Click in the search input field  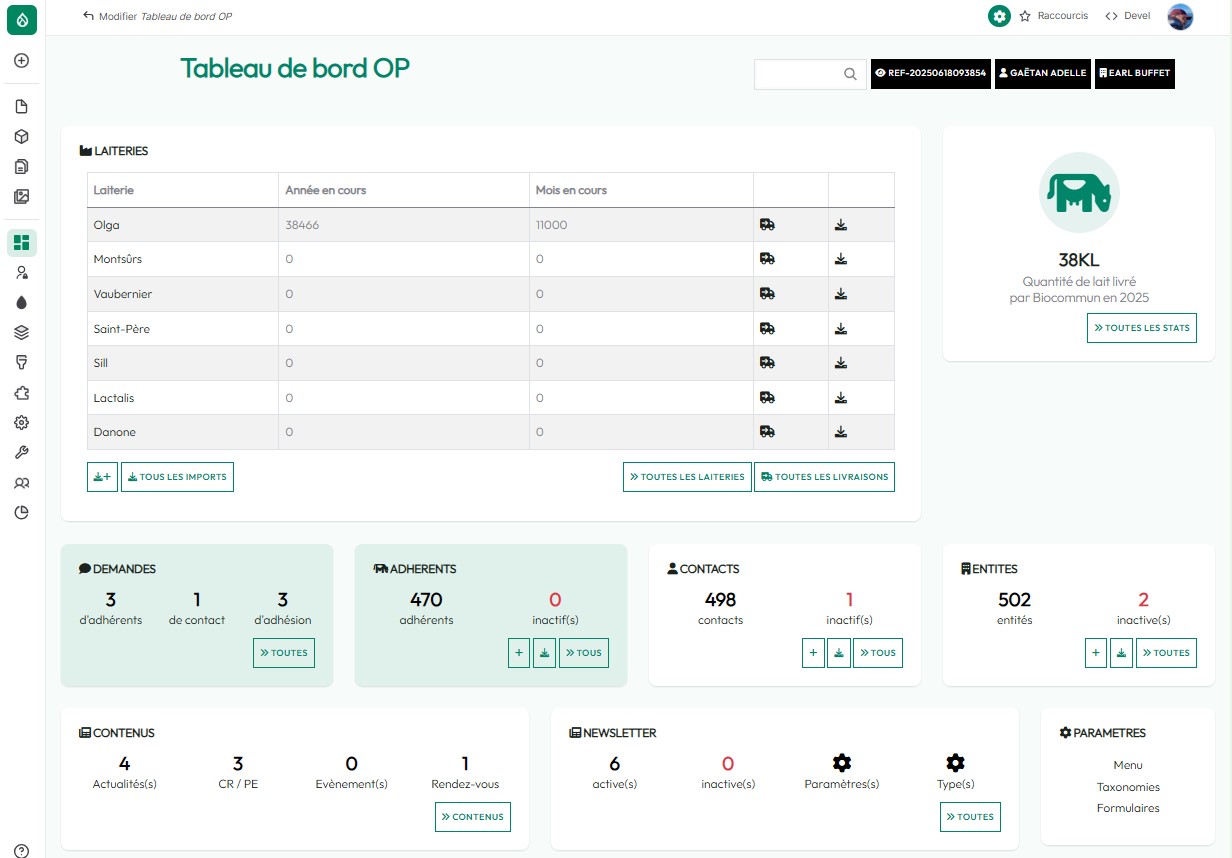click(799, 74)
